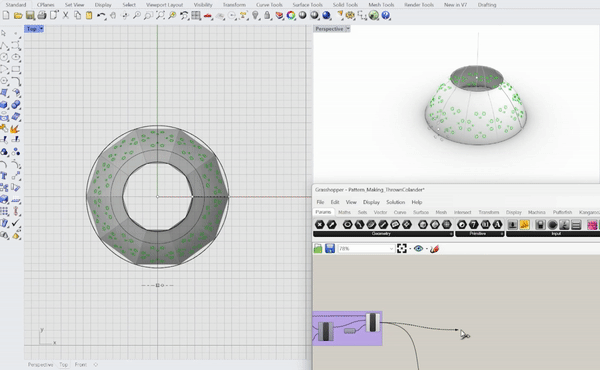Click the blue Render sphere icon

tap(326, 16)
